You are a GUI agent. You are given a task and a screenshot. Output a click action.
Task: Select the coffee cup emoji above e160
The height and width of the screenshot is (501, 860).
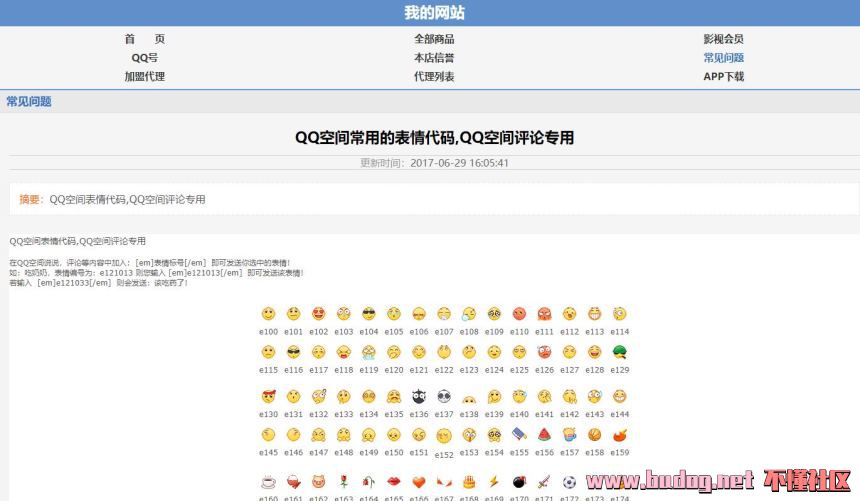pyautogui.click(x=268, y=482)
